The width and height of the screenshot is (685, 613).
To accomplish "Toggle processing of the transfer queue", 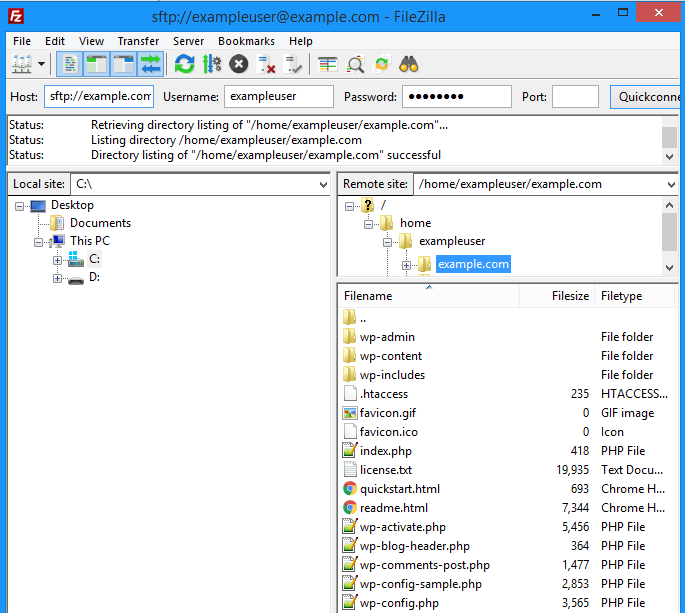I will point(211,64).
